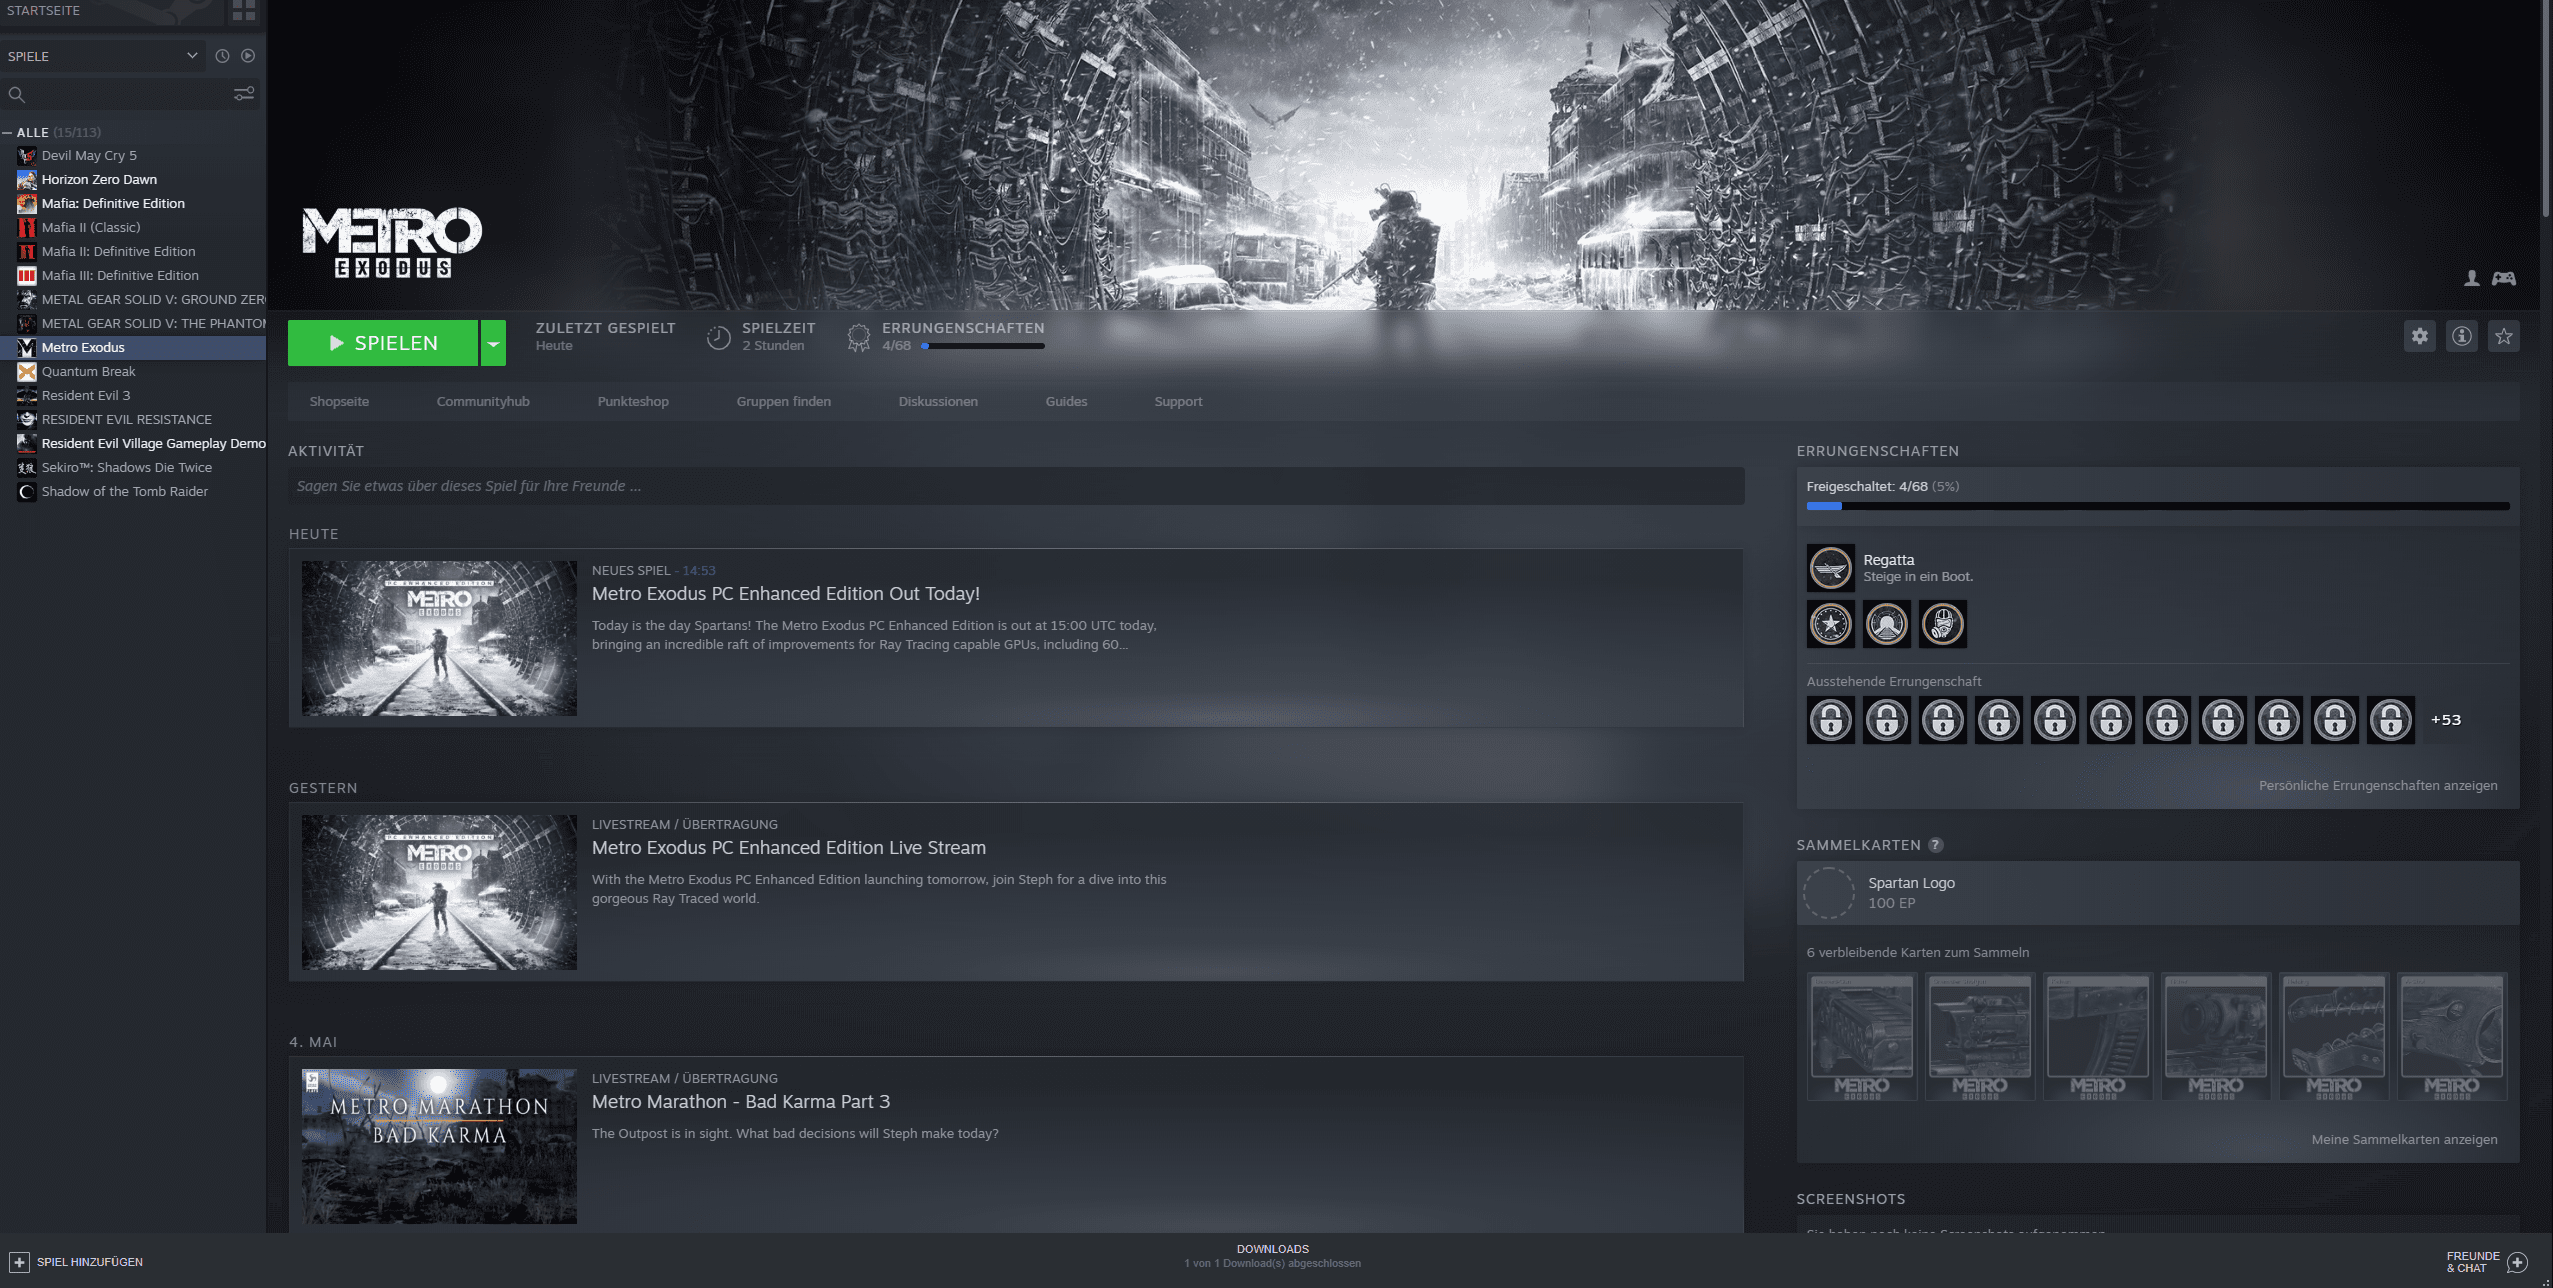Select RESIDENT EVIL RESISTANCE in list
This screenshot has height=1288, width=2553.
click(x=133, y=419)
